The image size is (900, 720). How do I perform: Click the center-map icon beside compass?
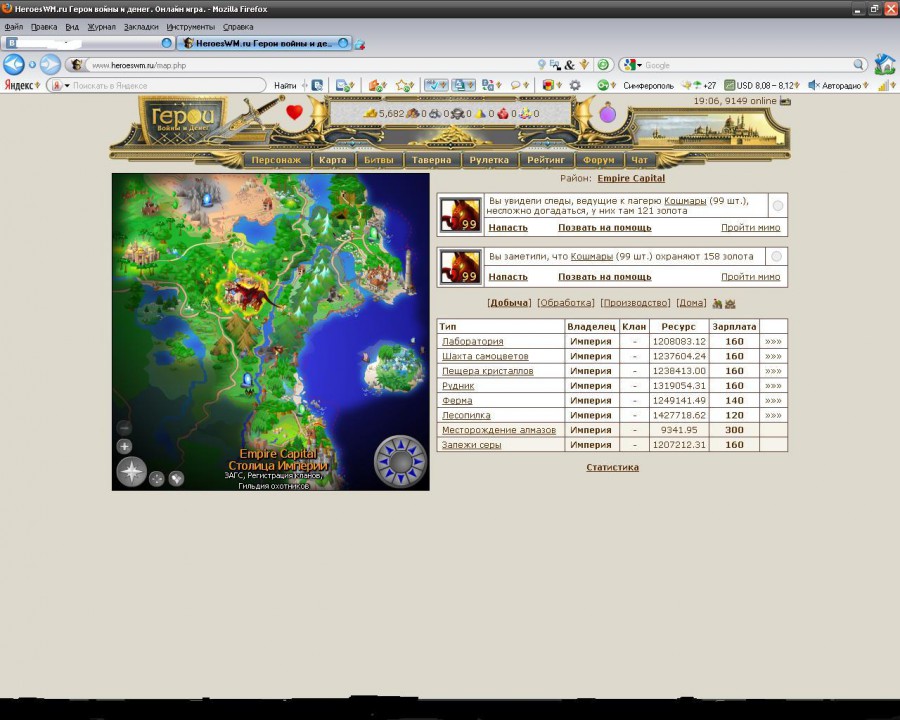(x=157, y=478)
